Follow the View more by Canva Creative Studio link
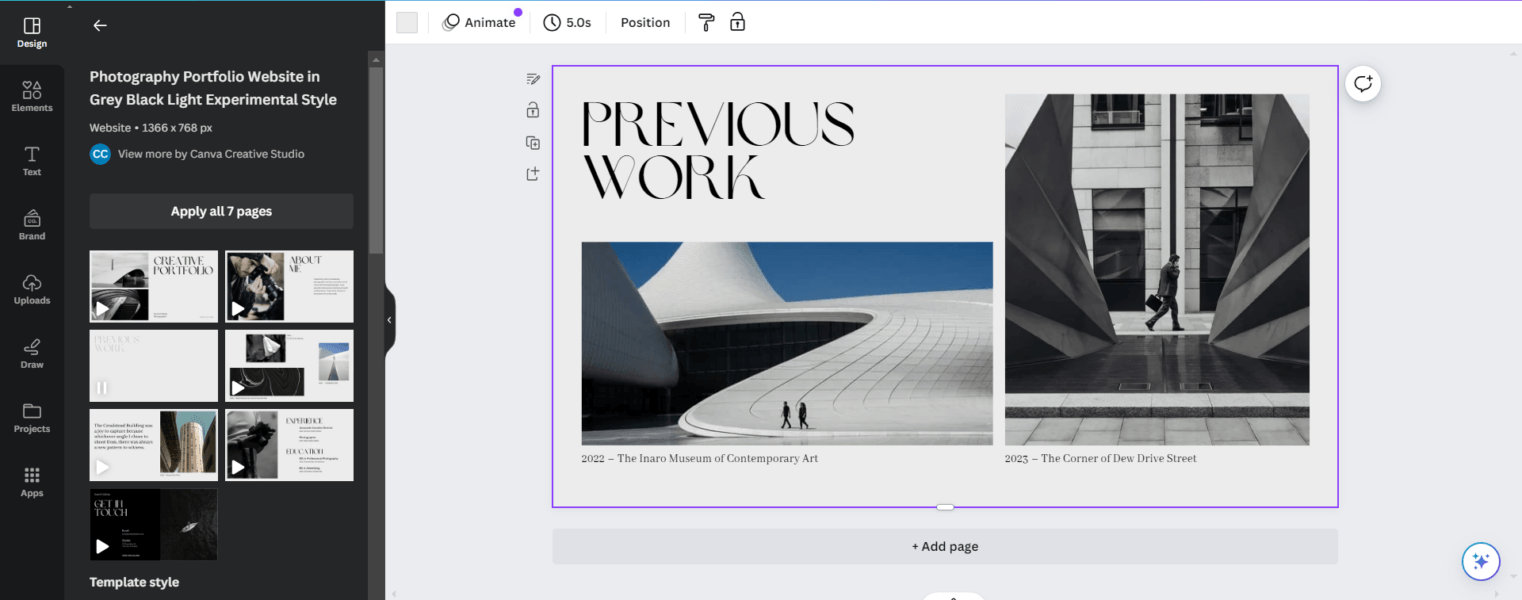Viewport: 1522px width, 600px height. [x=210, y=154]
